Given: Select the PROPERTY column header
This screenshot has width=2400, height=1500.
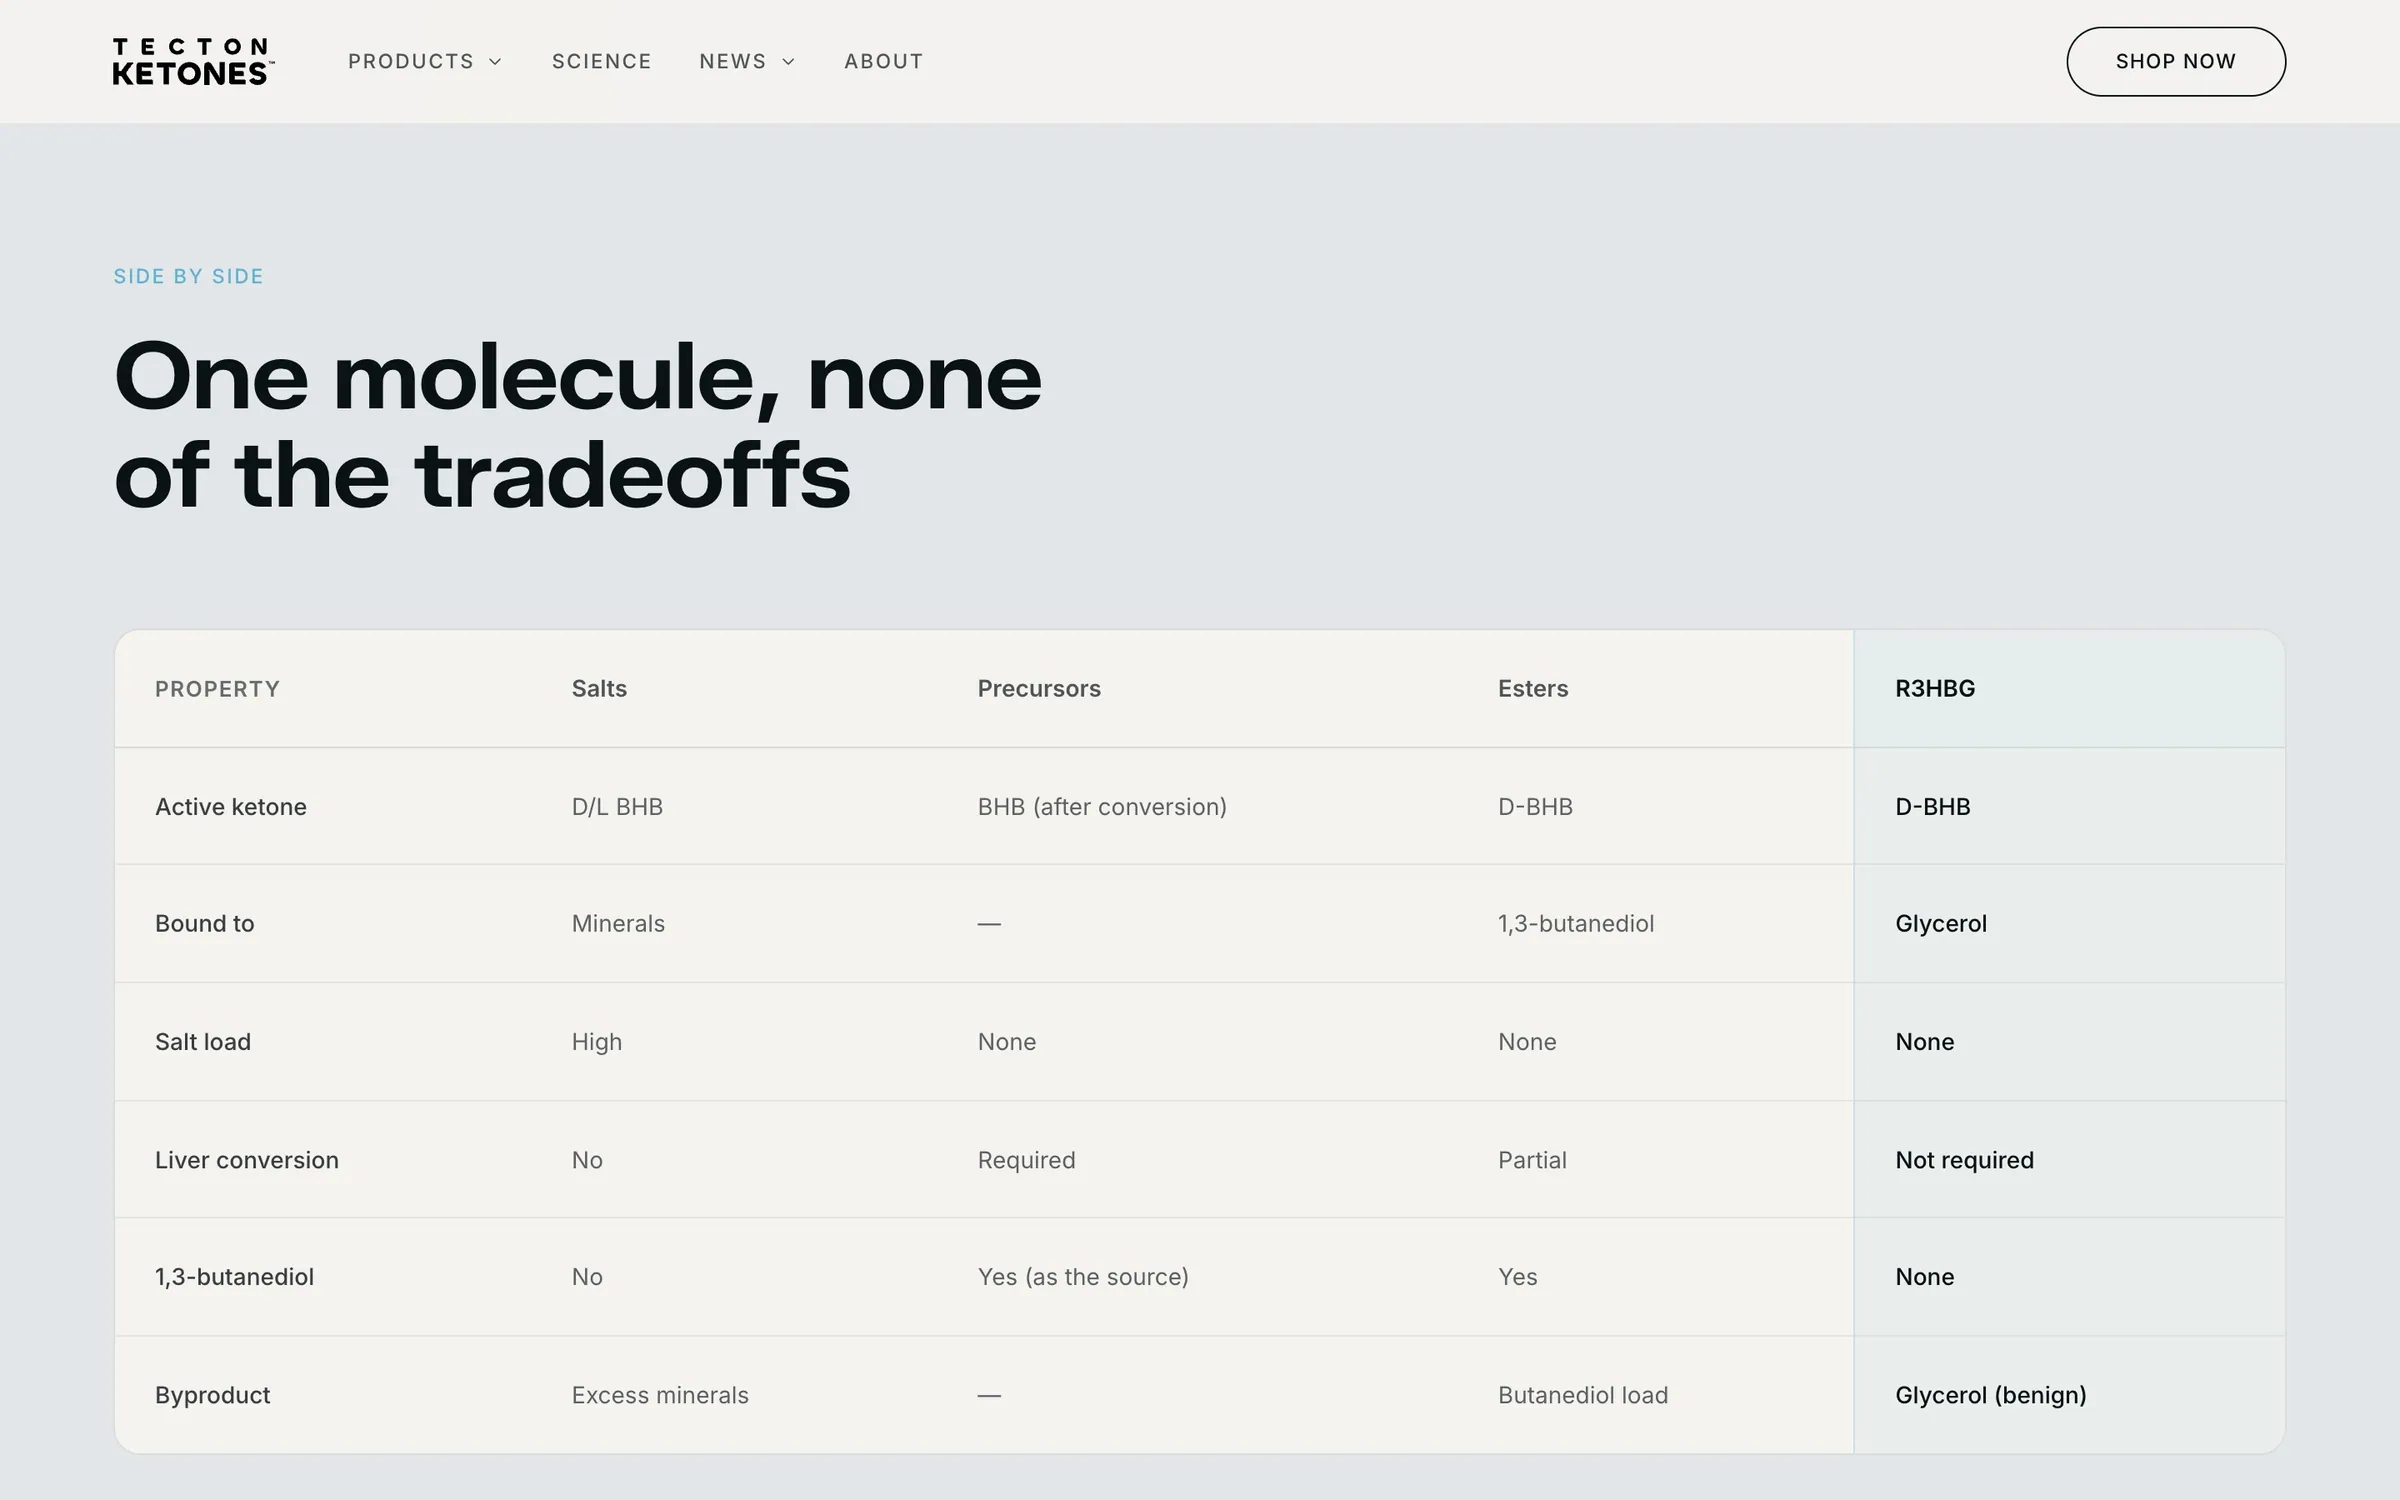Looking at the screenshot, I should 217,689.
